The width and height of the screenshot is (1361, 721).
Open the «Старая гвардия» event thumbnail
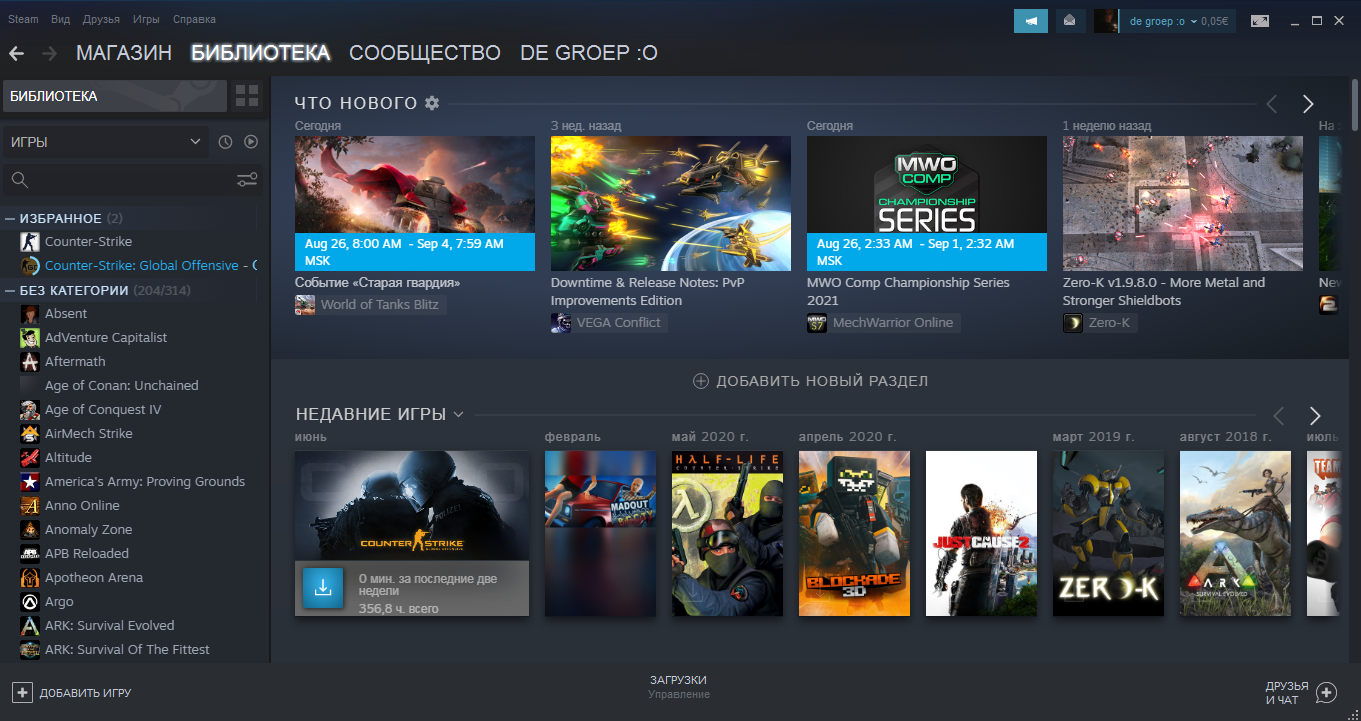coord(415,204)
